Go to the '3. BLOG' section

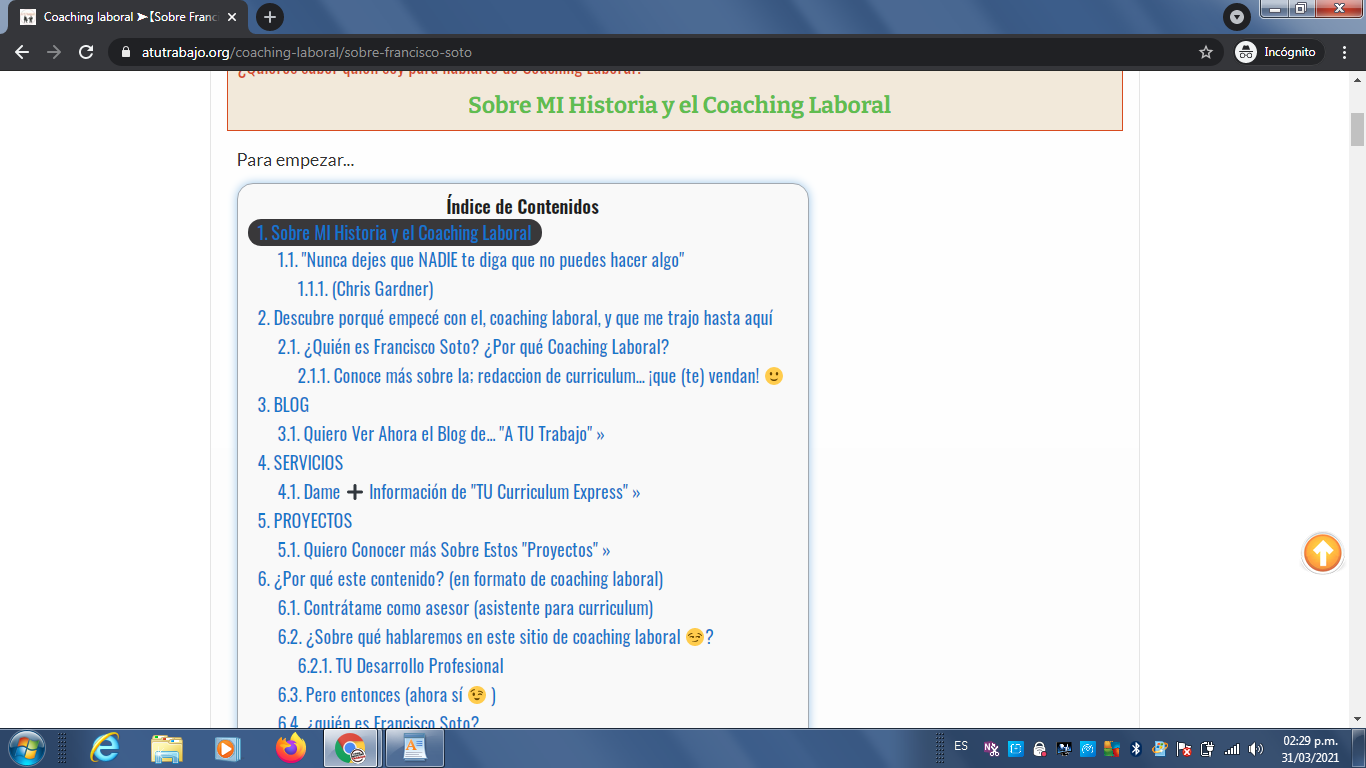pos(283,406)
